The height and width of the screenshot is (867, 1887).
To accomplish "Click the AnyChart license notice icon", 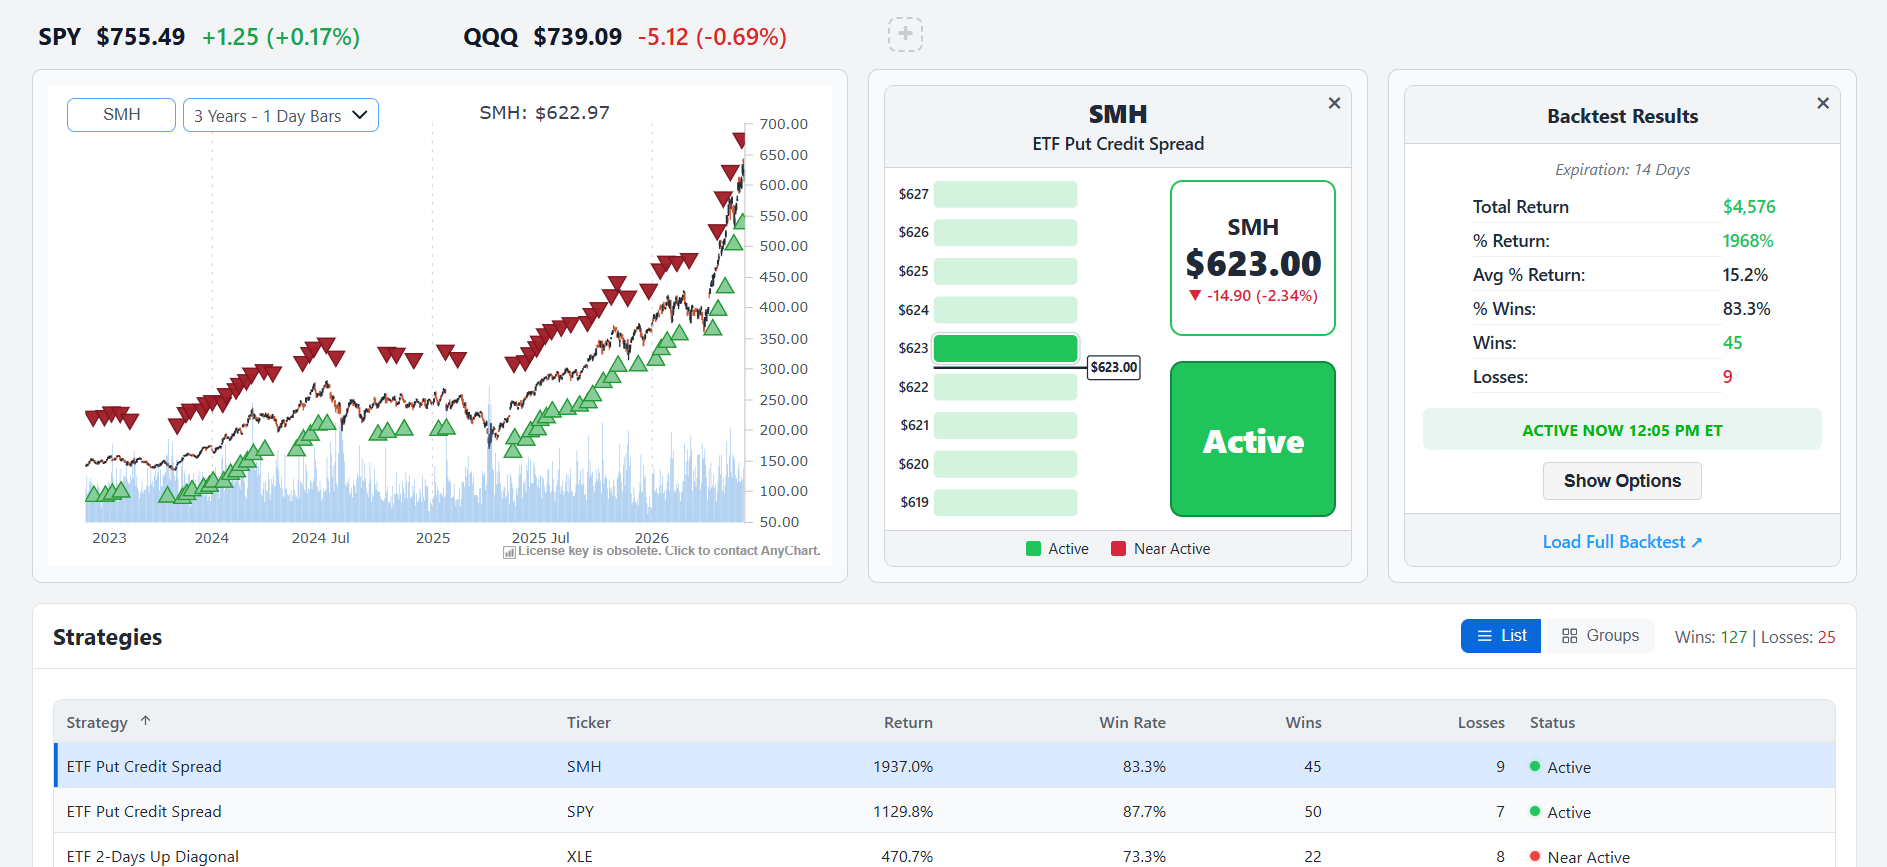I will (x=509, y=552).
